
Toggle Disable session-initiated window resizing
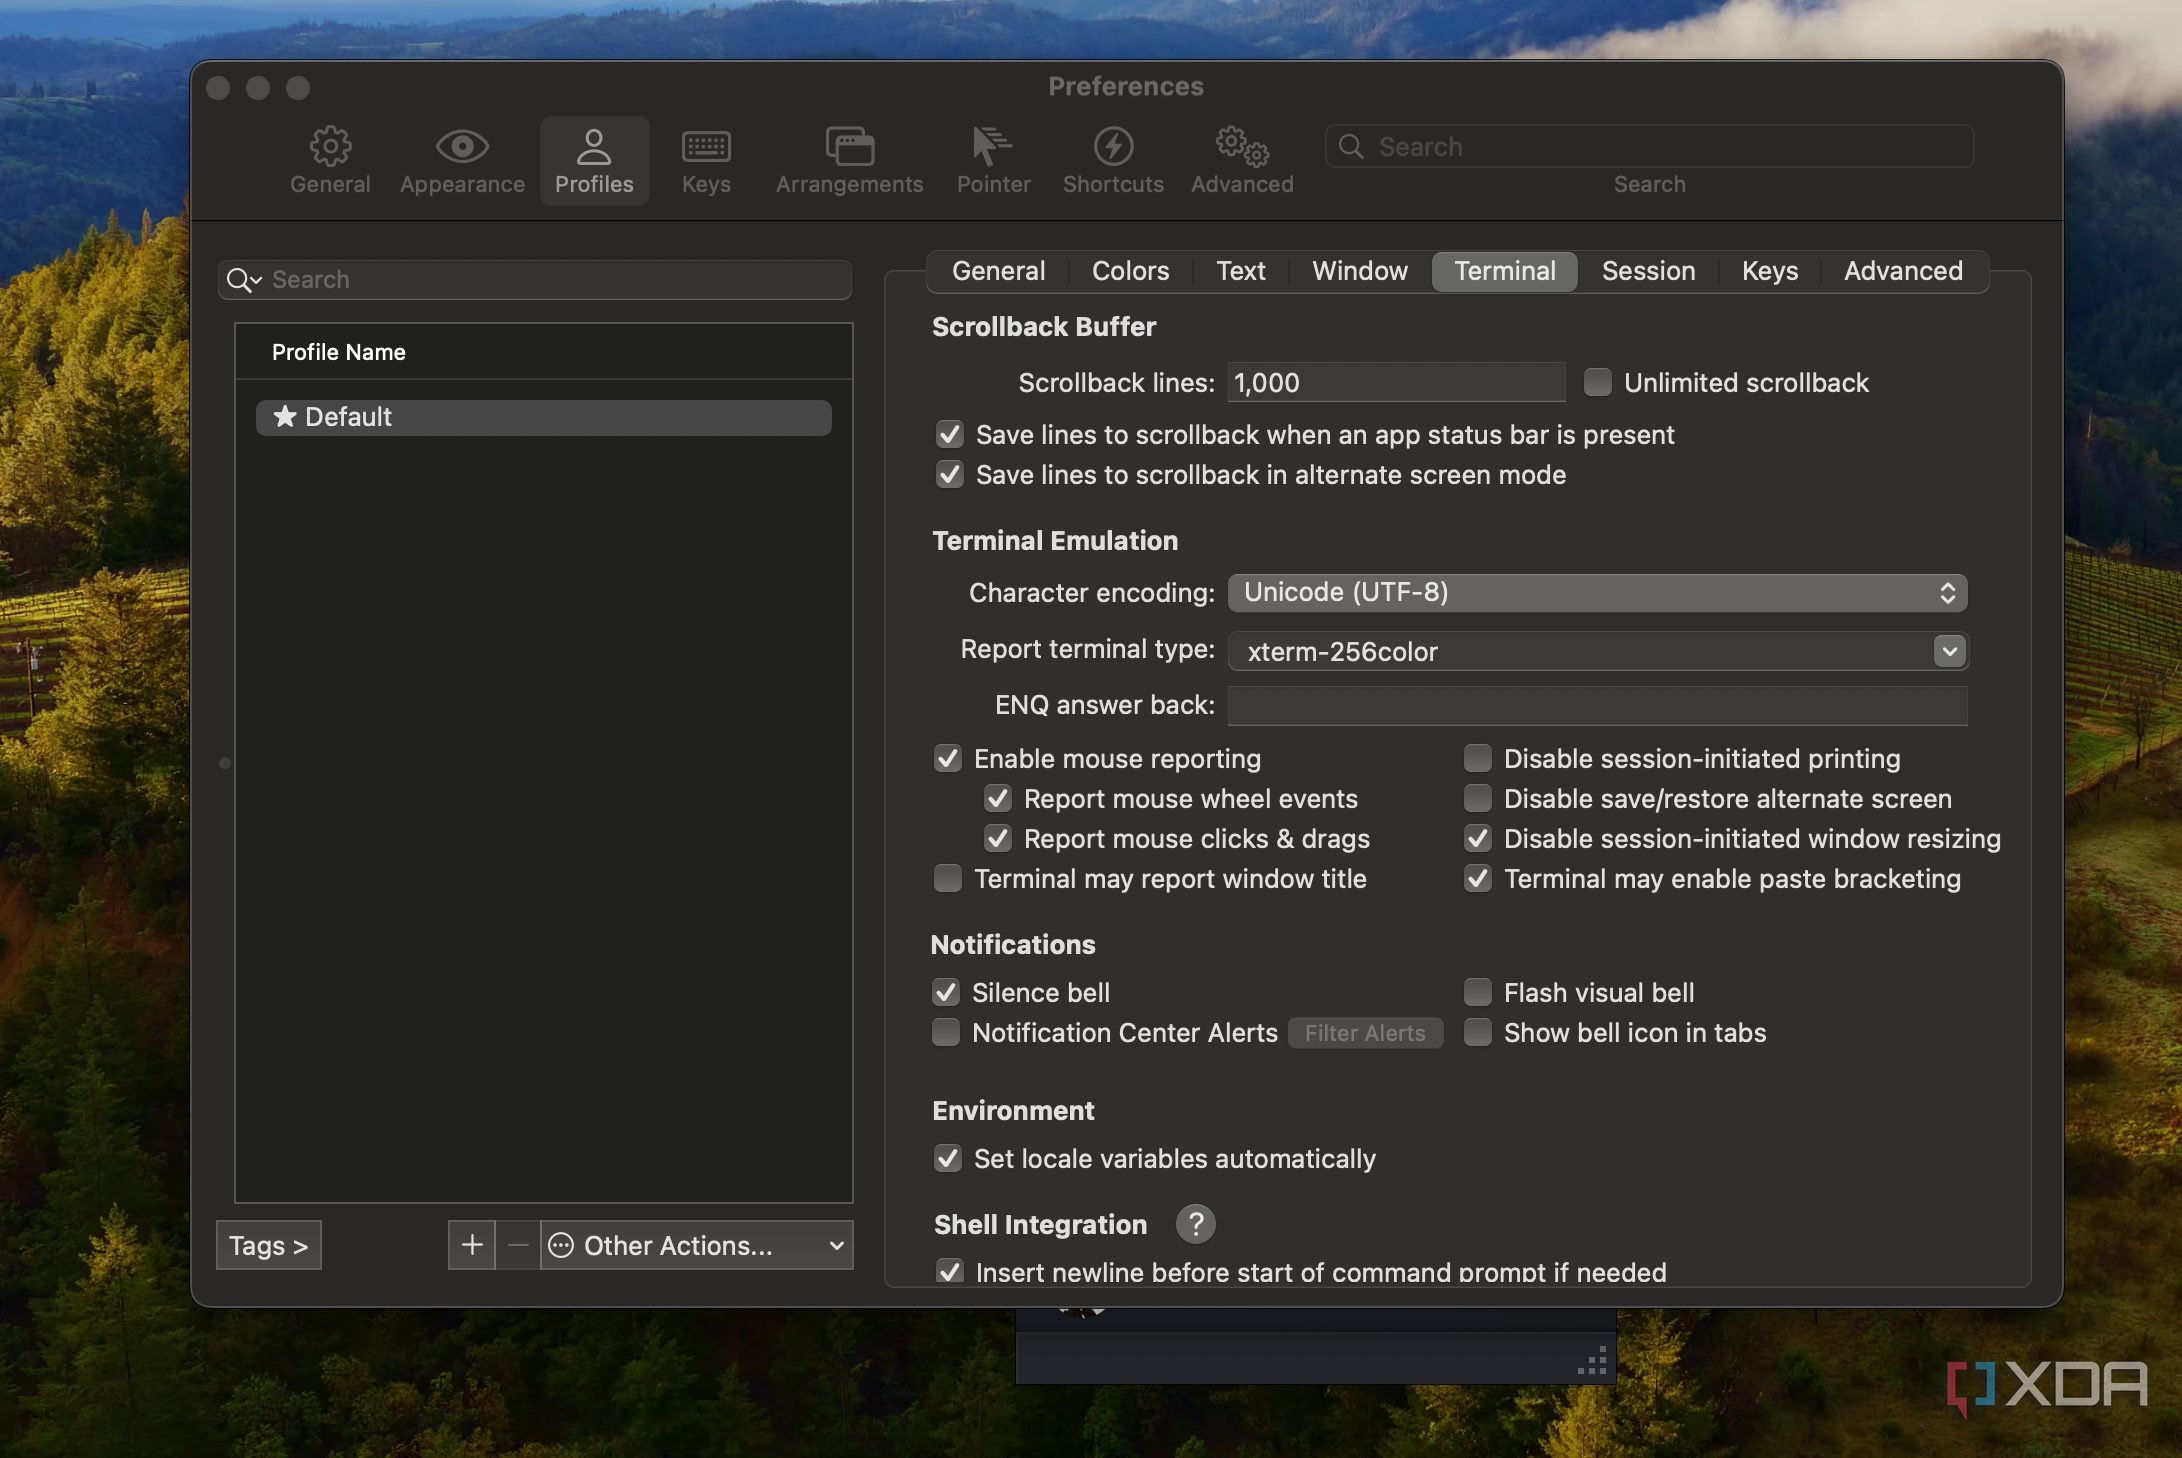pos(1477,838)
